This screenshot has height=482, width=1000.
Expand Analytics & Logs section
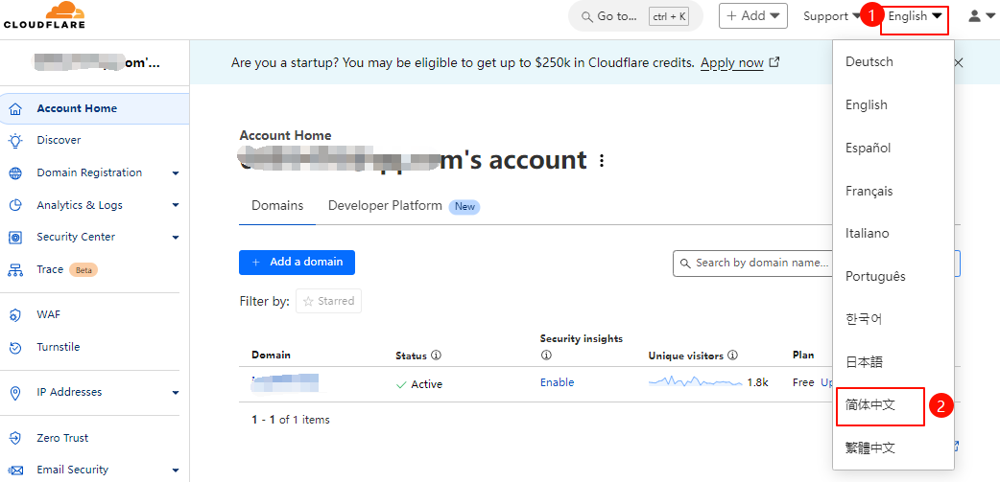click(175, 205)
